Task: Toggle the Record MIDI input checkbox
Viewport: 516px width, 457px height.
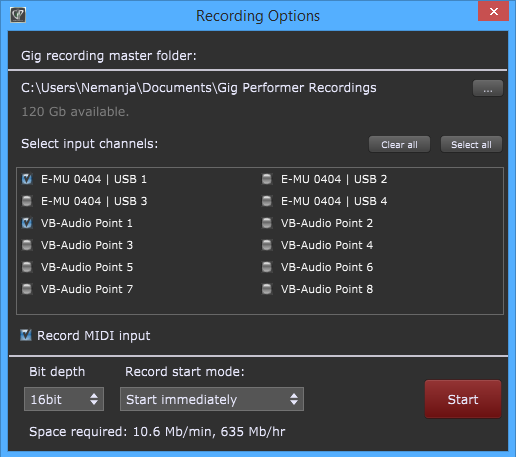Action: [26, 335]
